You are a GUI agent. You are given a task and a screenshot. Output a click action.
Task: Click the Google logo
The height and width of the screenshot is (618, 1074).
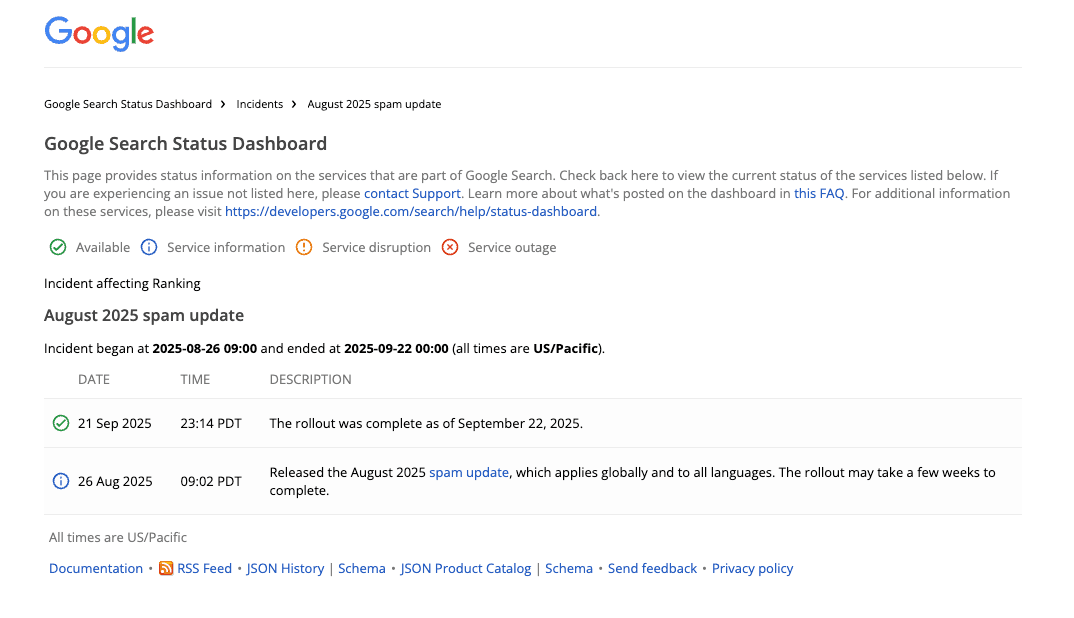(99, 34)
